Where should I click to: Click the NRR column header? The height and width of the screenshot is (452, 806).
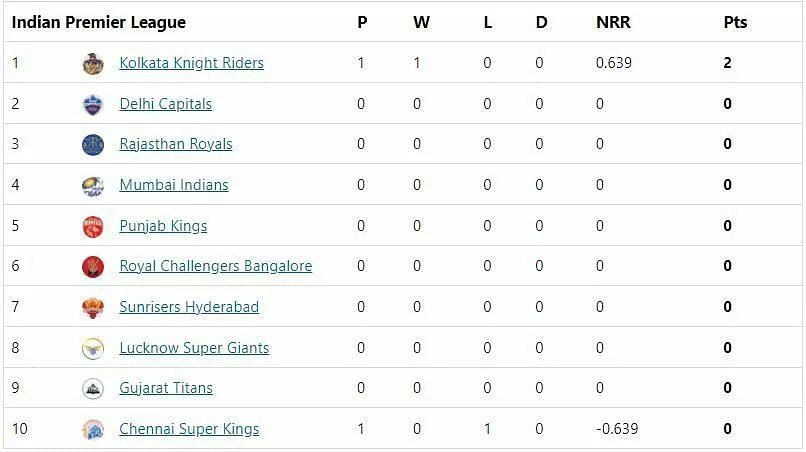click(613, 22)
